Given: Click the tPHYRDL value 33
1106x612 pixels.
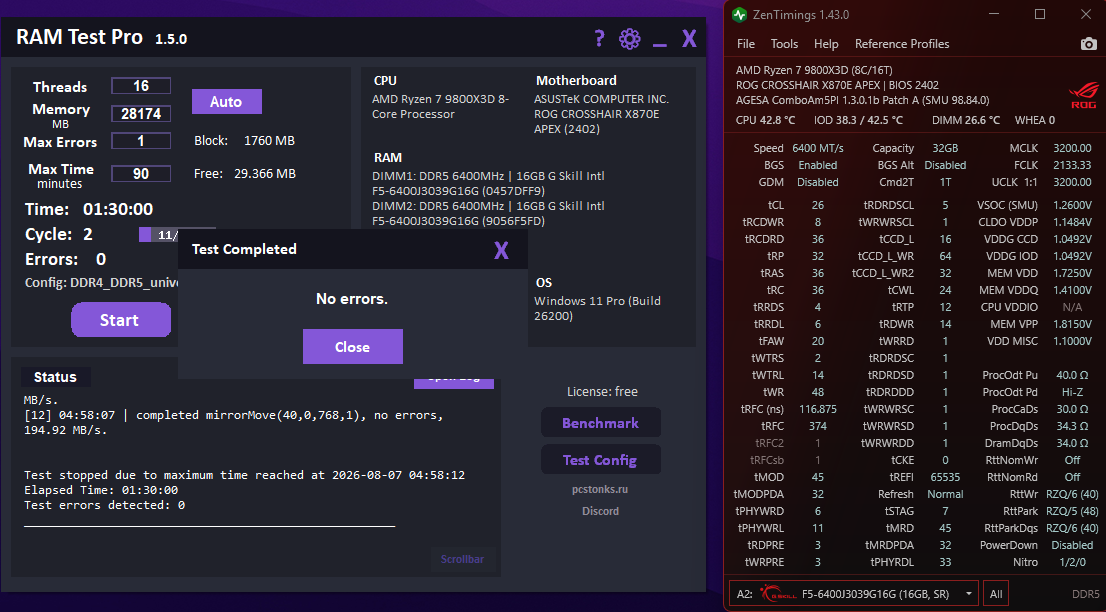Looking at the screenshot, I should click(945, 562).
